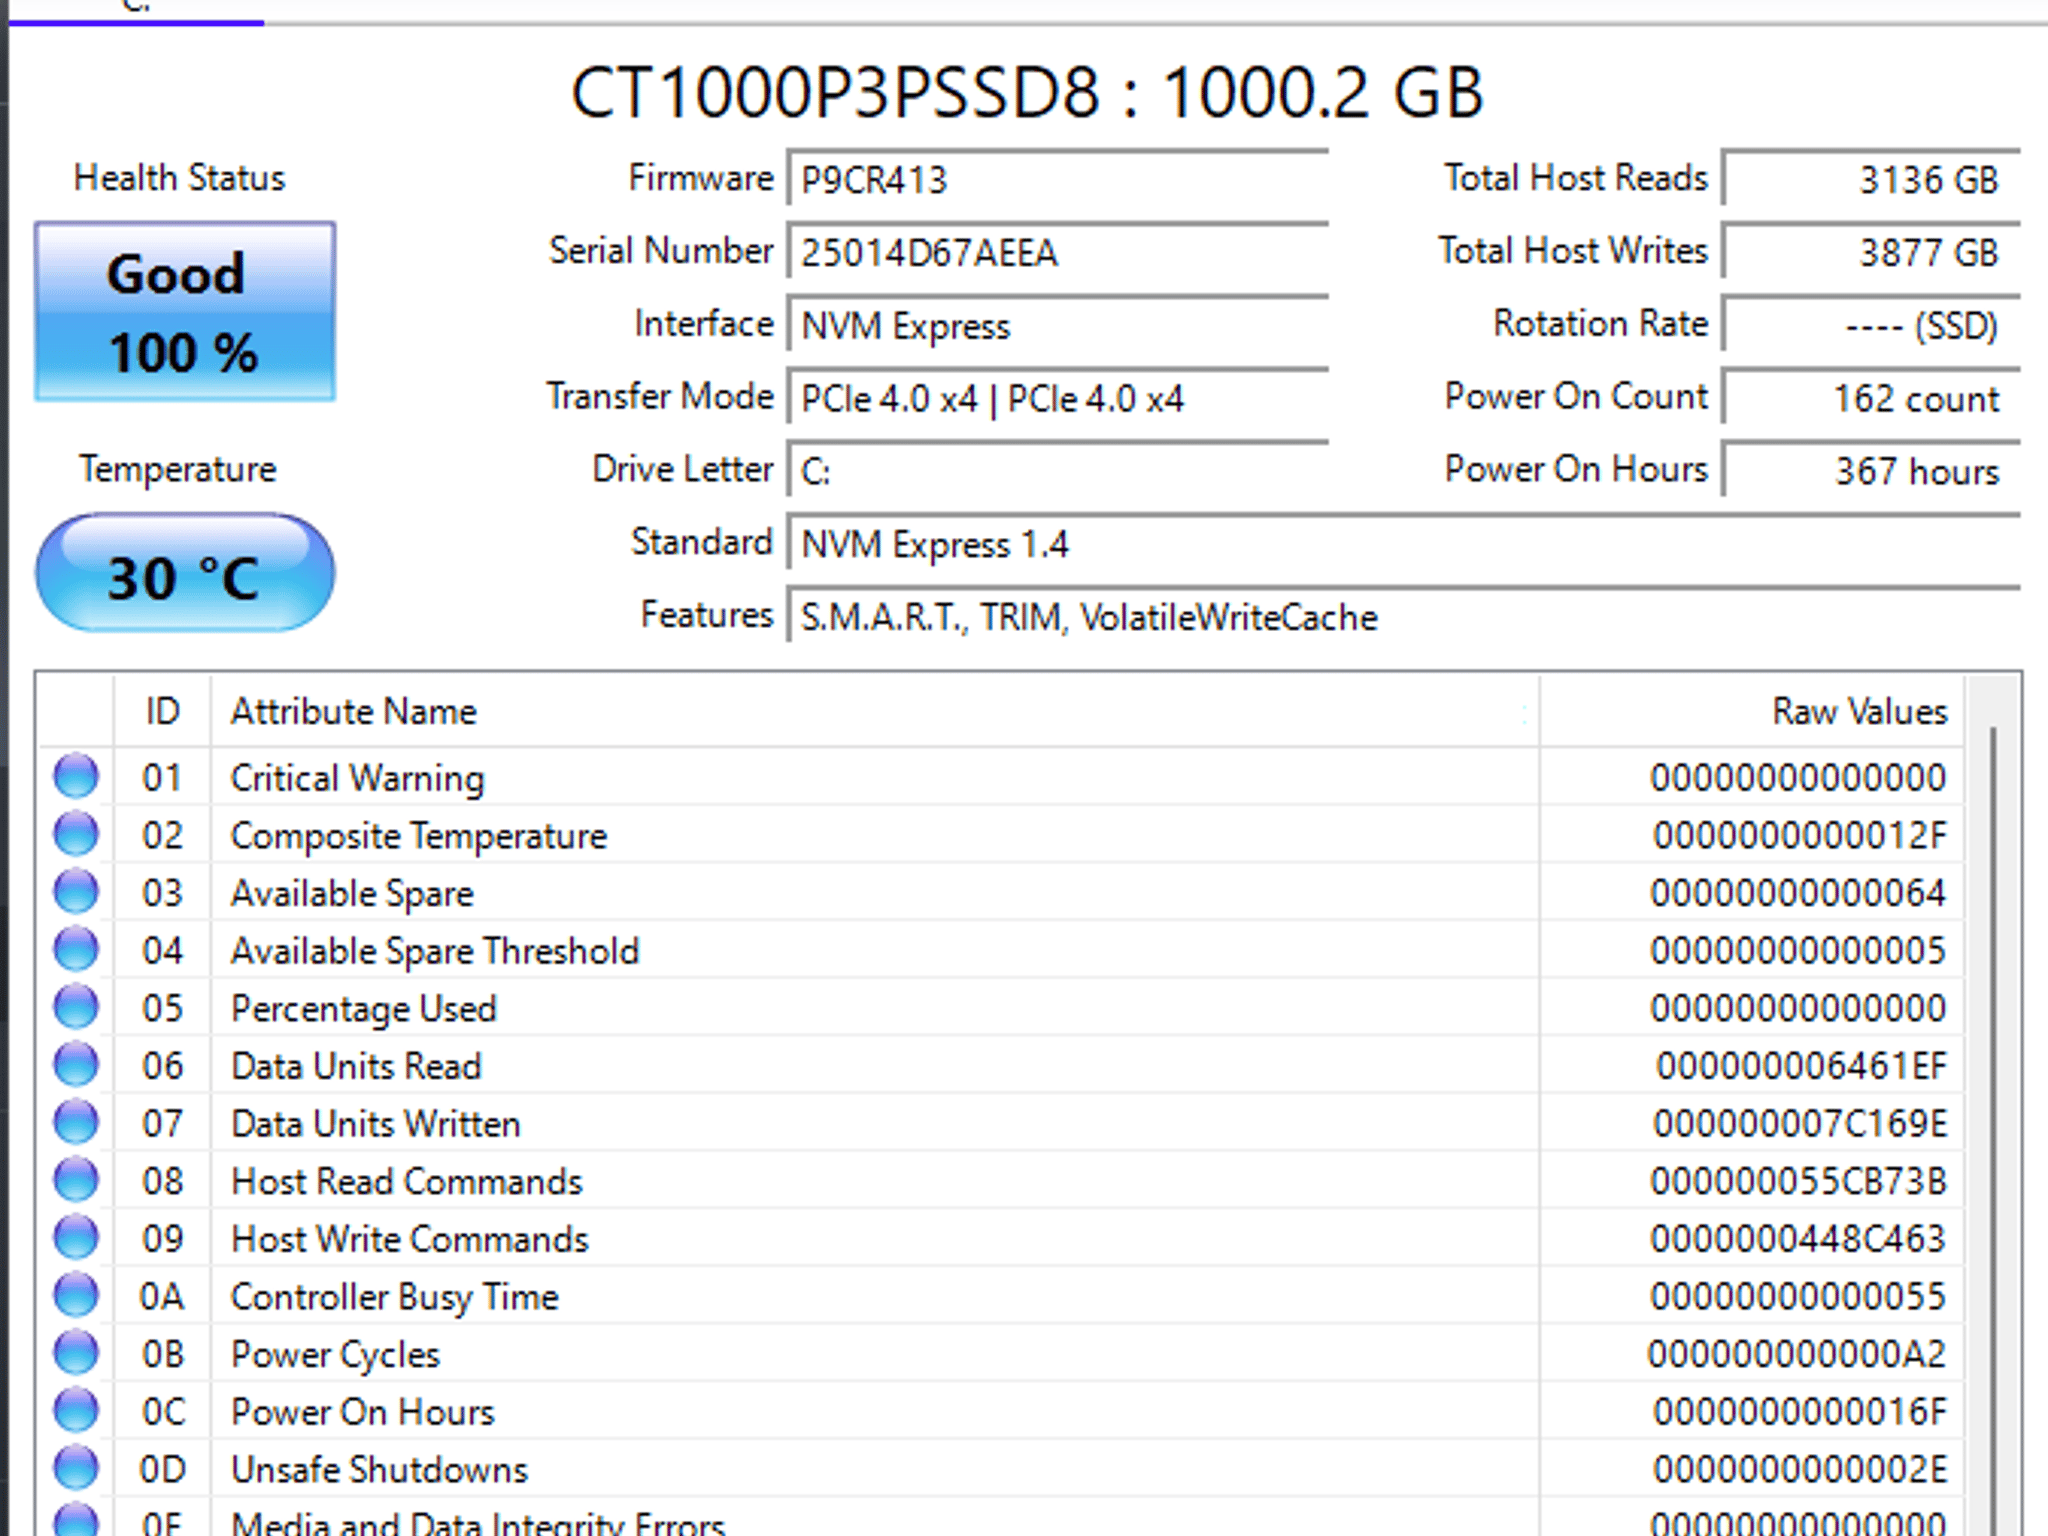The width and height of the screenshot is (2048, 1536).
Task: Click status orb for Power On Hours row
Action: coord(76,1411)
